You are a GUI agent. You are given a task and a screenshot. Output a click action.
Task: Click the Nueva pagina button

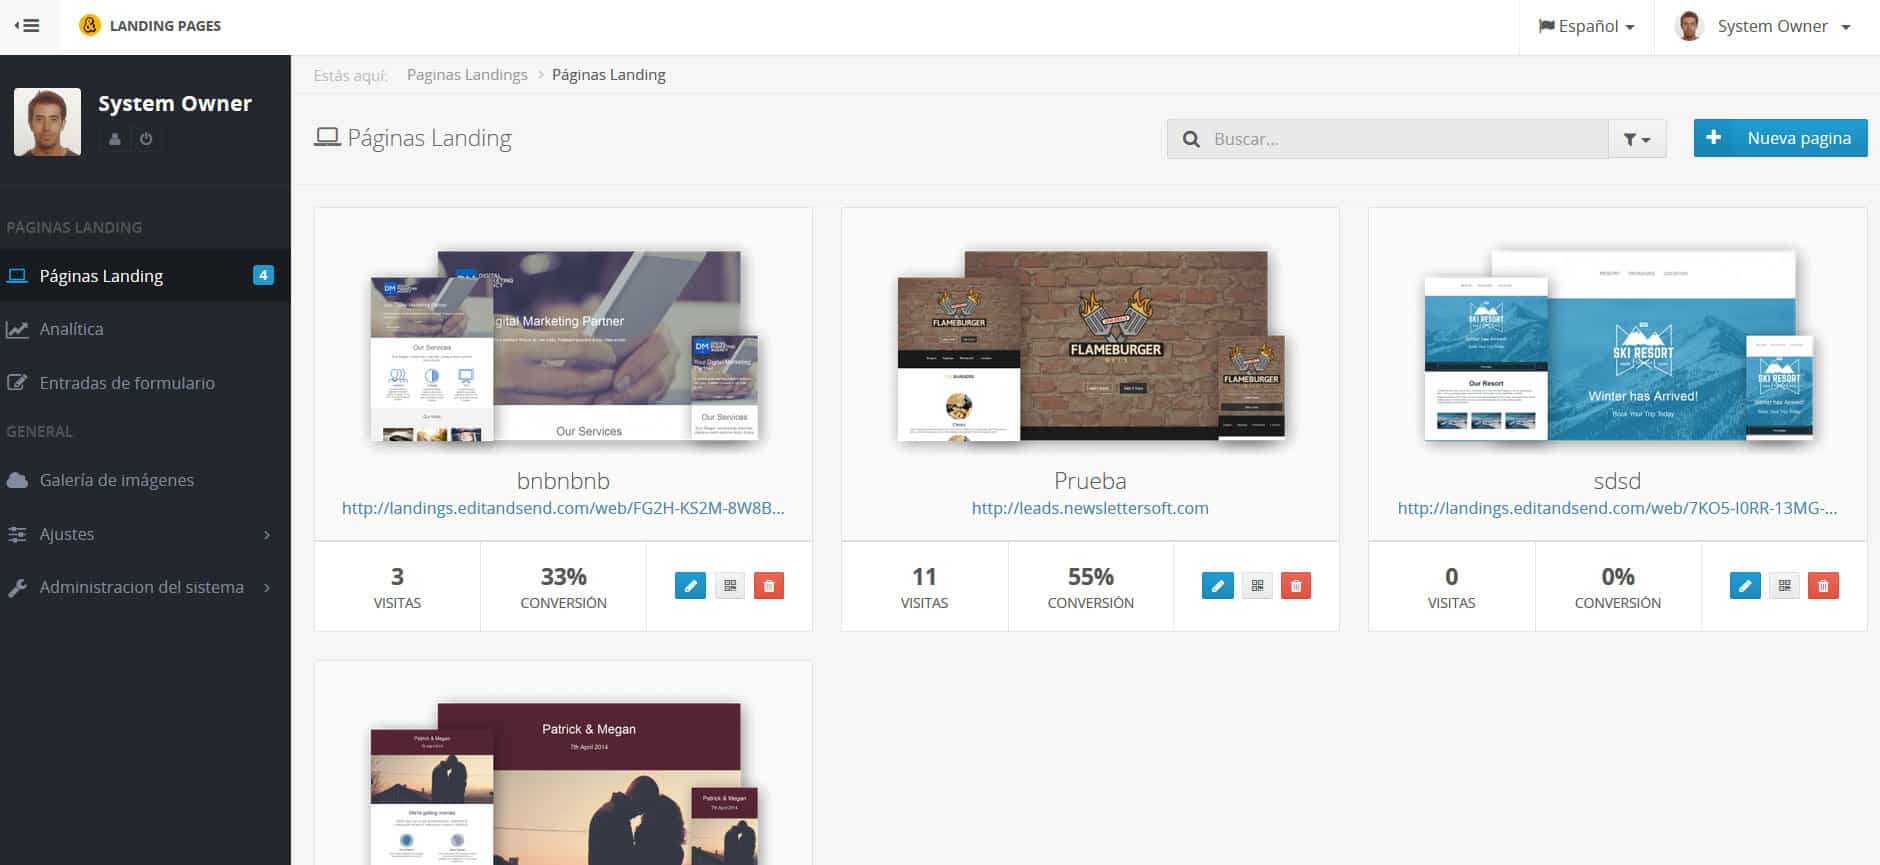pos(1780,138)
